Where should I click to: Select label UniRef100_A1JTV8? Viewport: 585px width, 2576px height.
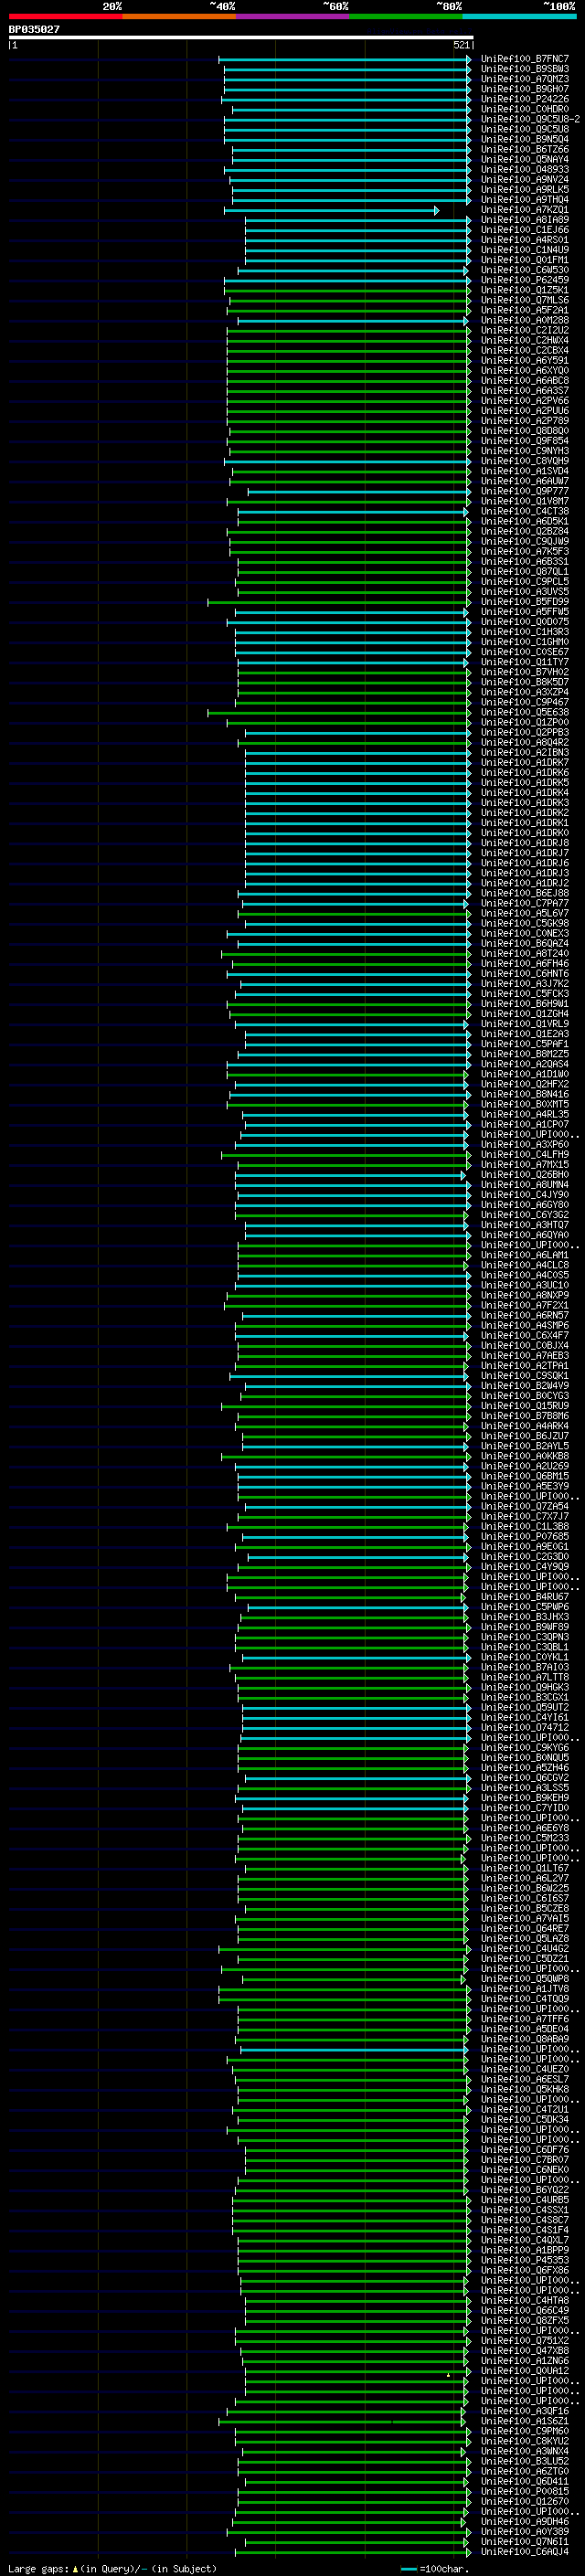(x=524, y=1990)
